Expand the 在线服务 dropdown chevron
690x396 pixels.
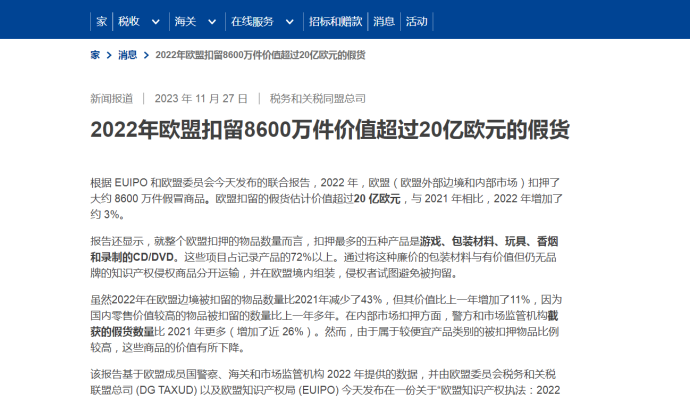coord(290,22)
